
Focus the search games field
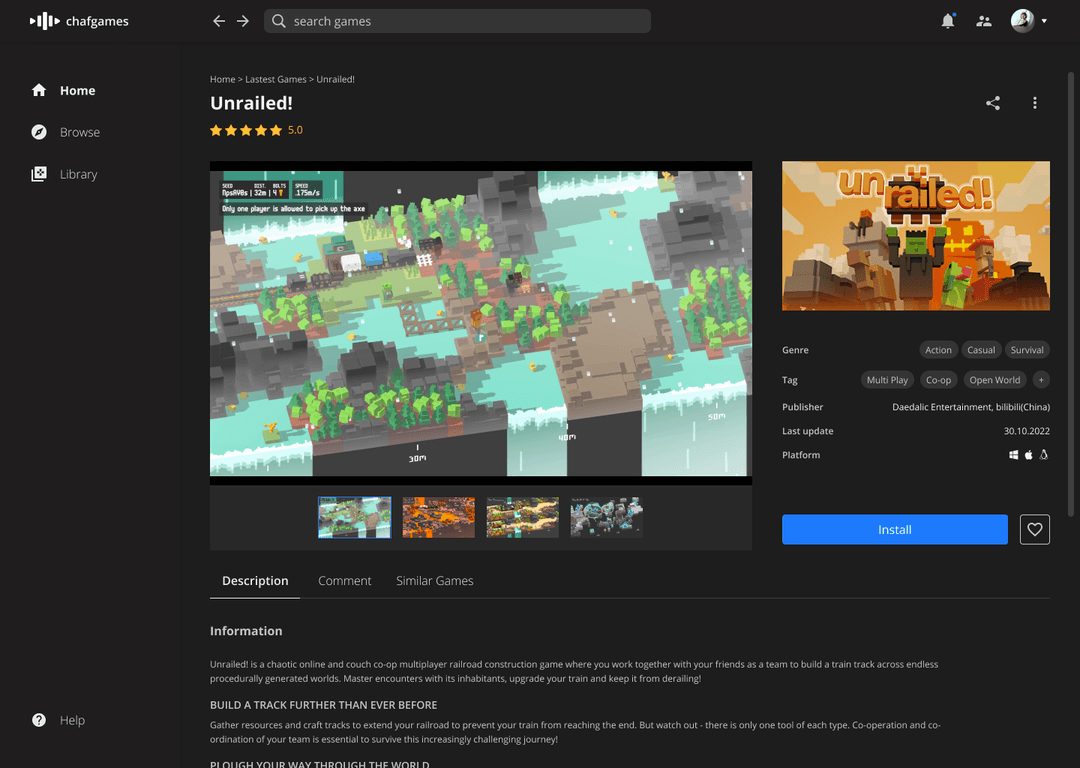click(x=457, y=21)
